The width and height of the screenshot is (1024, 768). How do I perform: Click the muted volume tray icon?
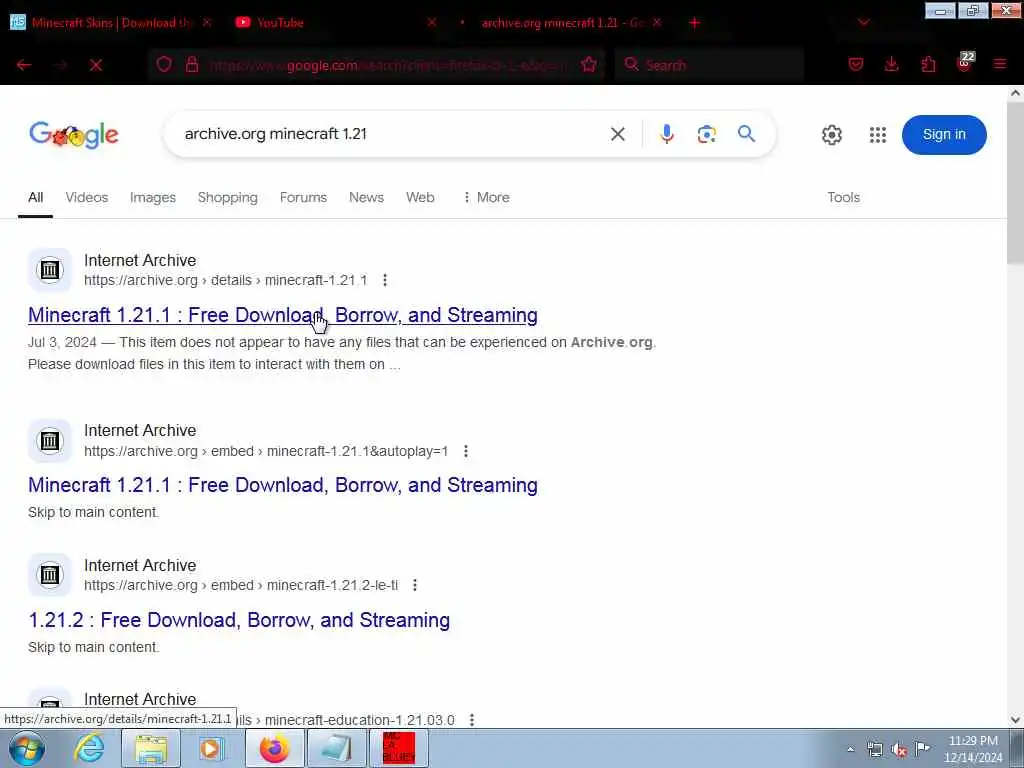899,750
